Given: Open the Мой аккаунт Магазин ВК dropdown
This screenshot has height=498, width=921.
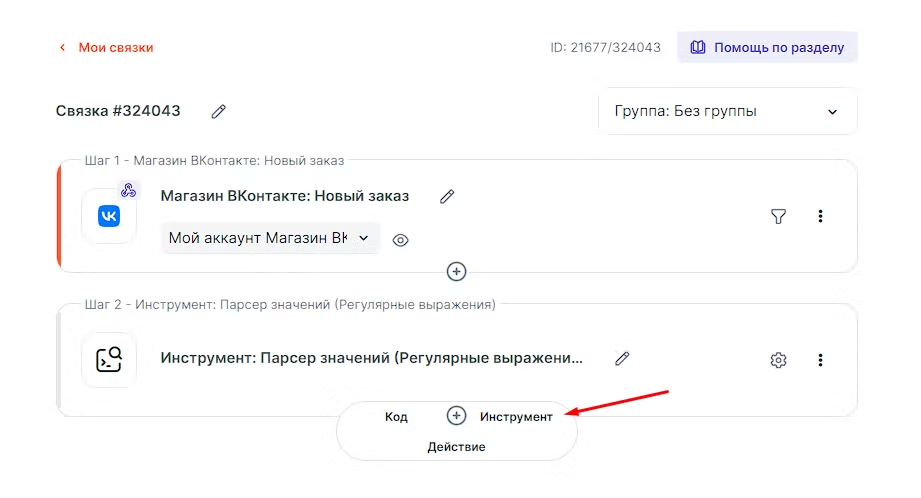Looking at the screenshot, I should (x=270, y=238).
